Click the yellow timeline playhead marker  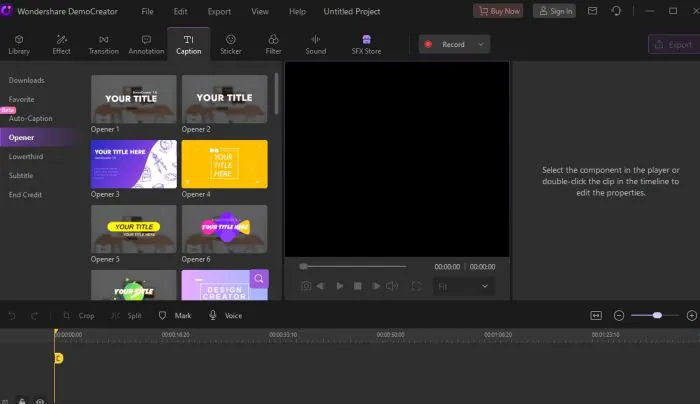click(x=58, y=358)
